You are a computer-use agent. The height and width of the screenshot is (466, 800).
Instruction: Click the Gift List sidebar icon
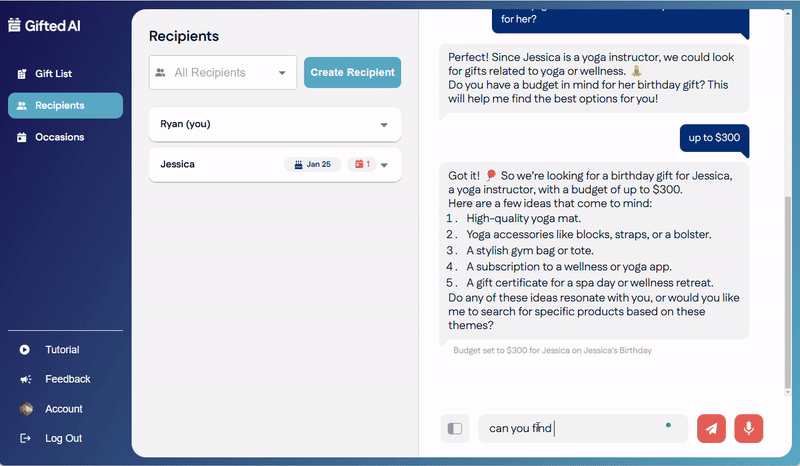22,74
